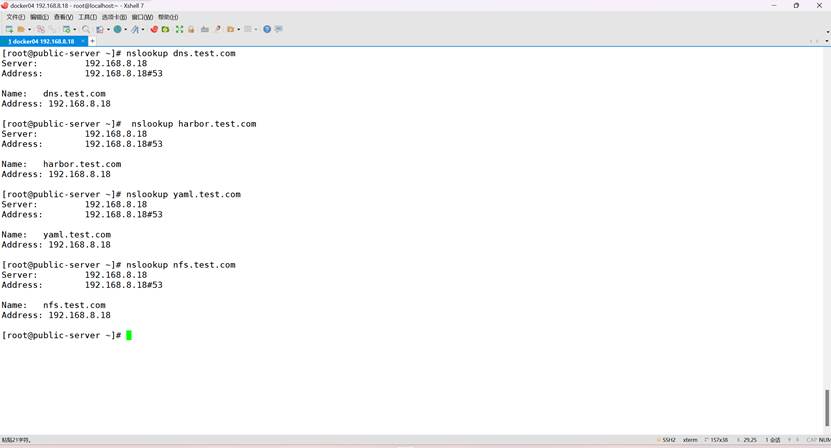Image resolution: width=831 pixels, height=448 pixels.
Task: Launch Xftp with the red icon
Action: coord(154,29)
